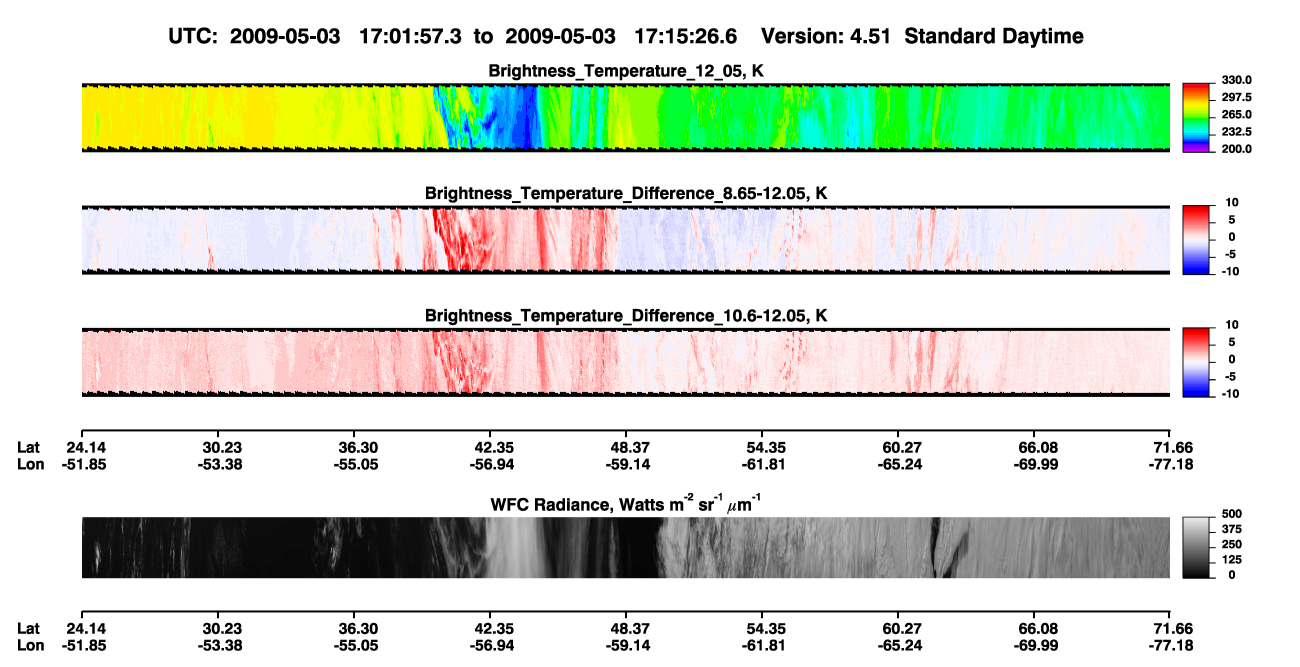This screenshot has width=1300, height=667.
Task: Click the 10.6-12.05 temperature difference image strip
Action: (625, 362)
